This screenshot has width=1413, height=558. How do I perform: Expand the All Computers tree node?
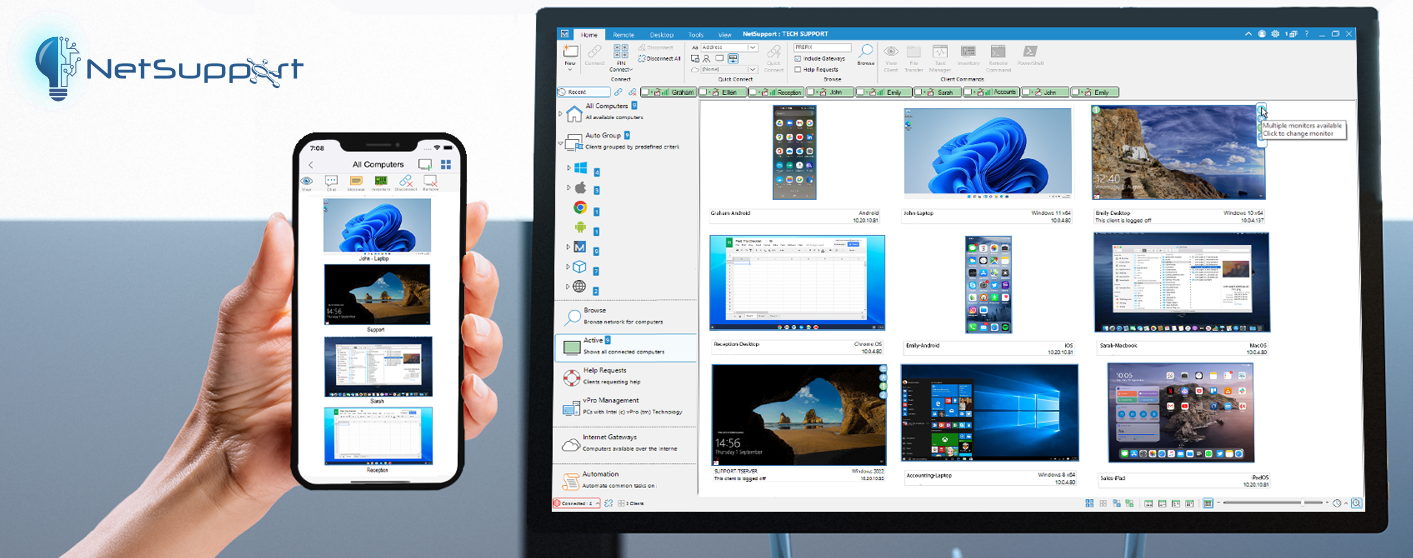tap(560, 113)
